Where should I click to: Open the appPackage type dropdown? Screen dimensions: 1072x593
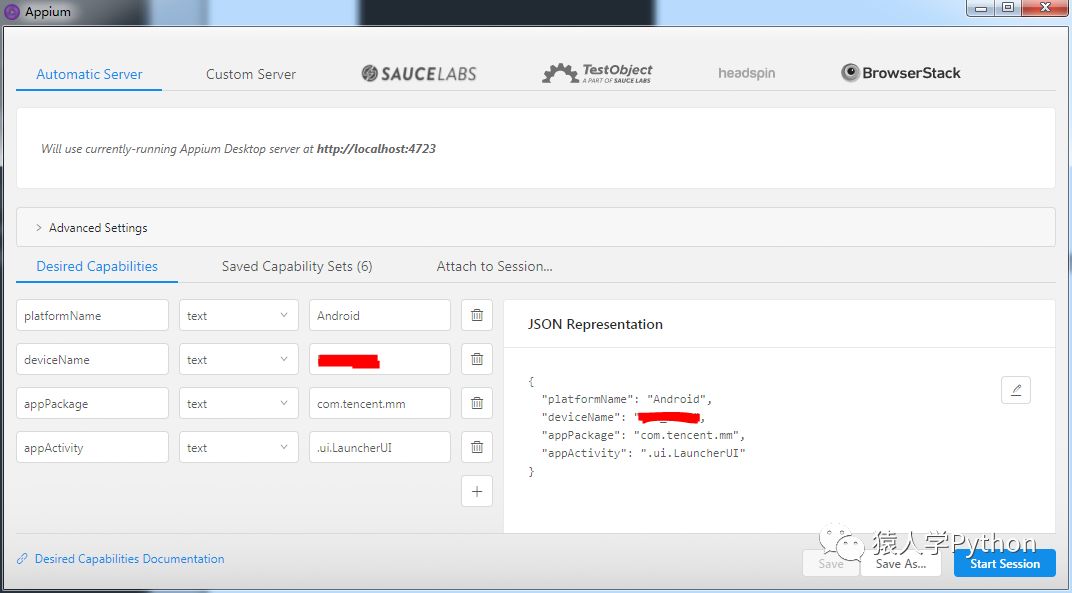point(239,404)
